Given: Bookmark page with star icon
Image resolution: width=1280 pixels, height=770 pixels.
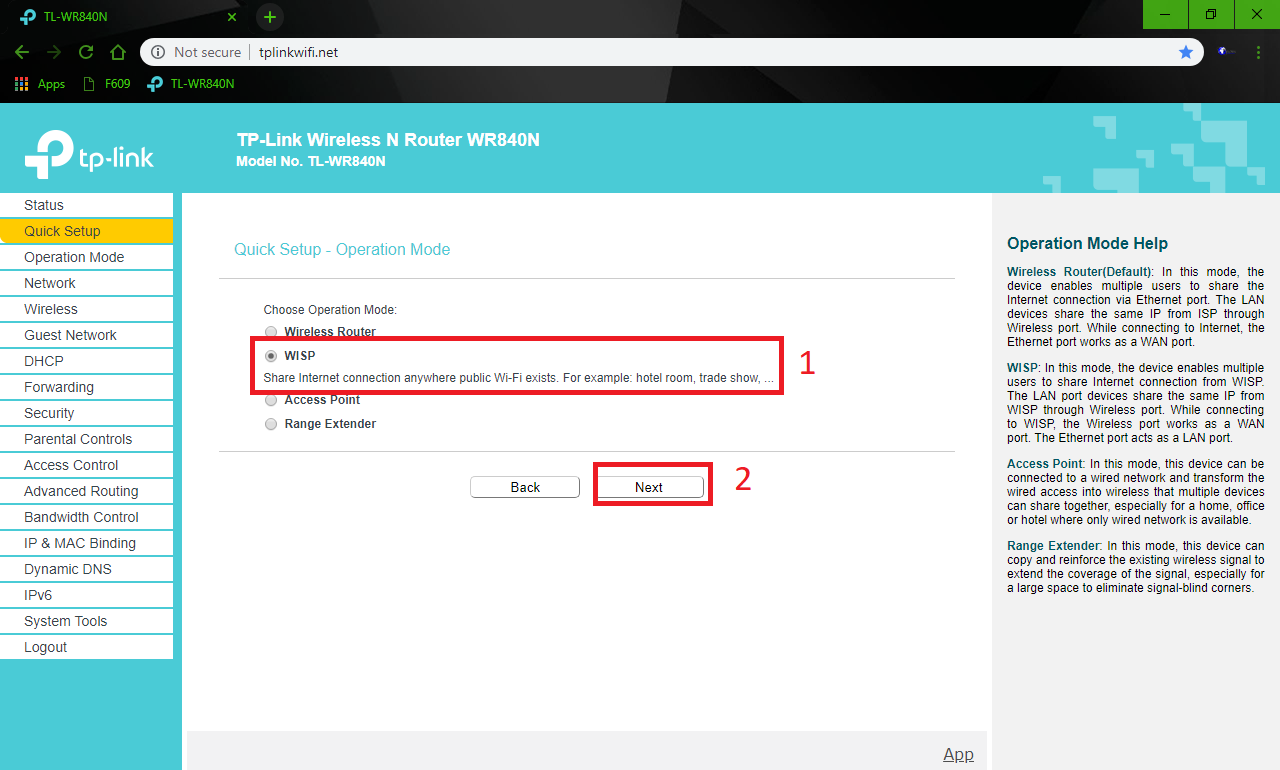Looking at the screenshot, I should 1186,52.
